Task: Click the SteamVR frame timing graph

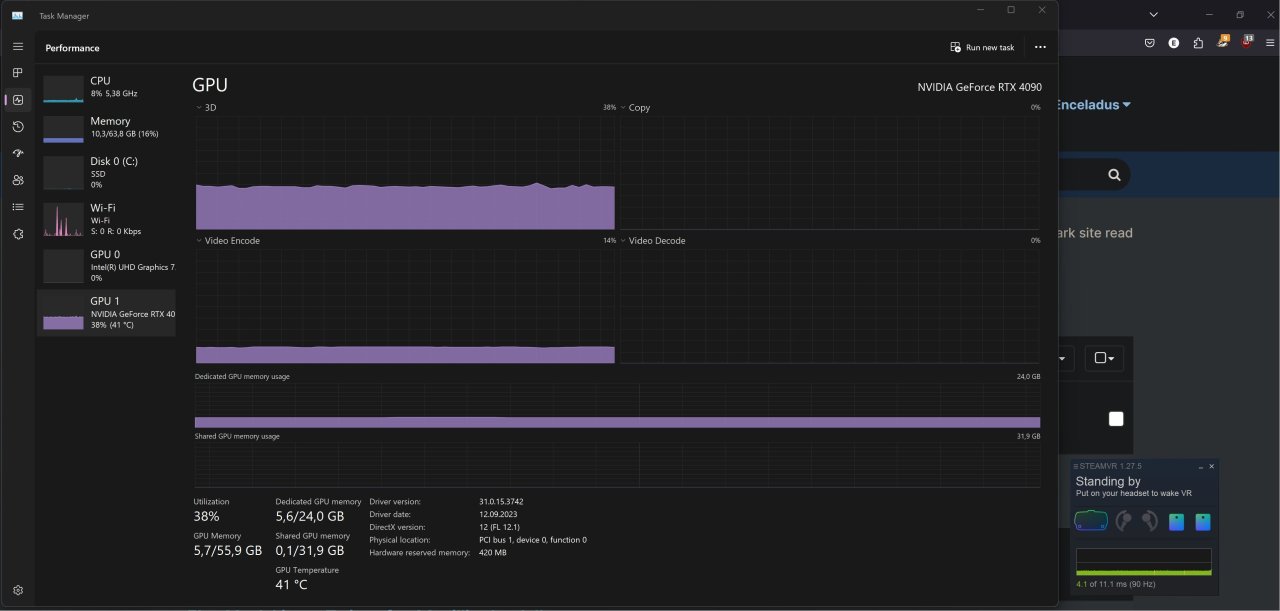Action: pos(1143,560)
